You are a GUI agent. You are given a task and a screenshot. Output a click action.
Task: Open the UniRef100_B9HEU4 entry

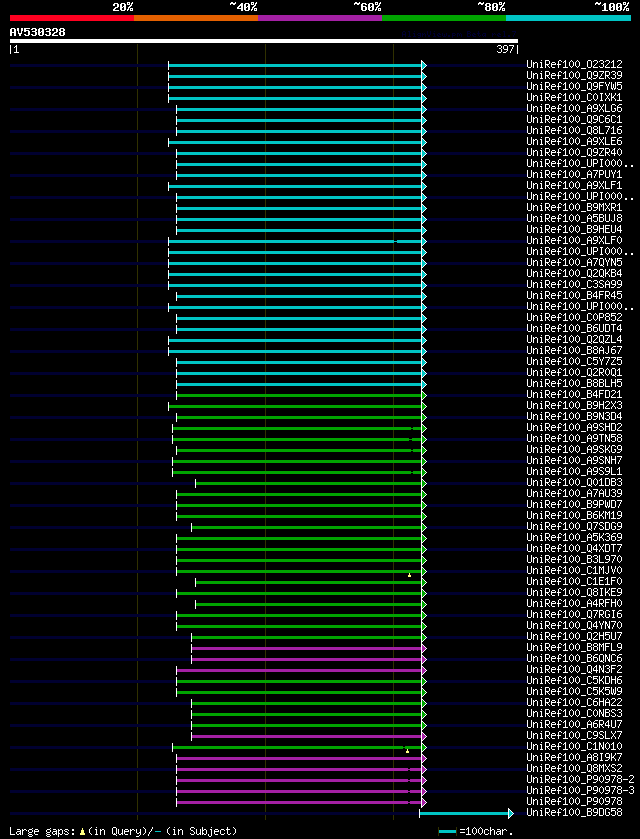(x=574, y=230)
